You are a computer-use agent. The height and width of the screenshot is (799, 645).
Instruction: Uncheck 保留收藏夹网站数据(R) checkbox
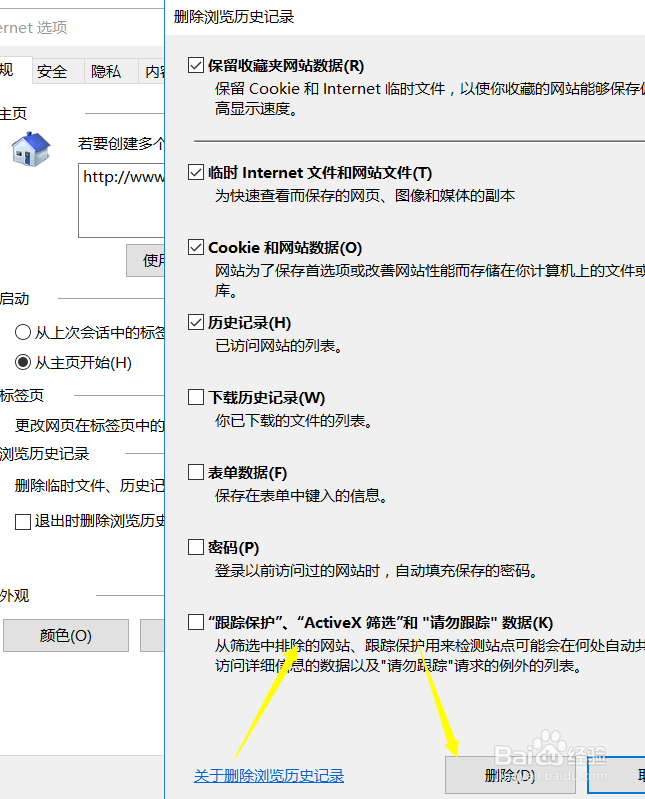(x=196, y=65)
